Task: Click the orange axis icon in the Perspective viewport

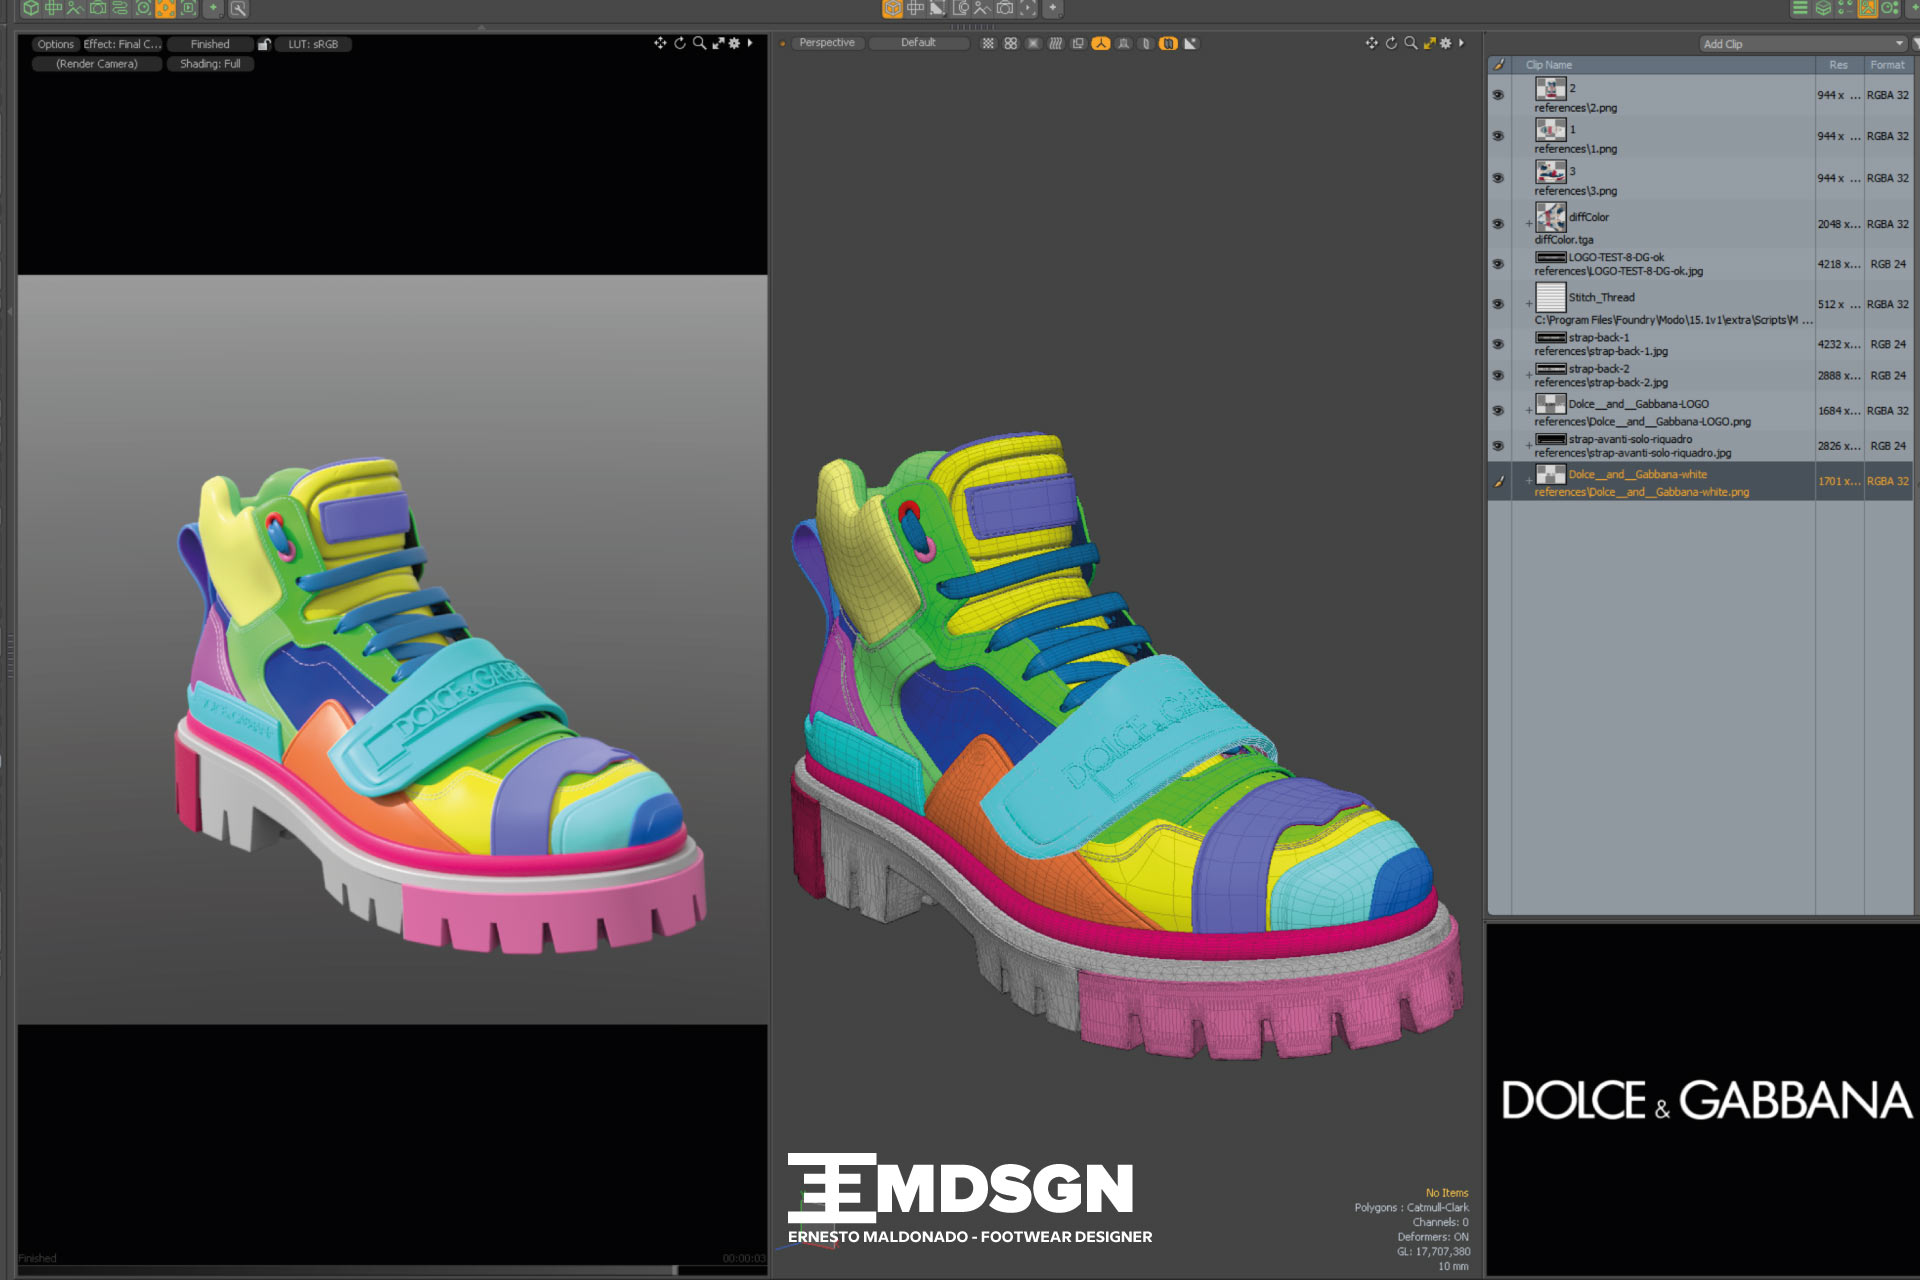Action: (x=1101, y=43)
